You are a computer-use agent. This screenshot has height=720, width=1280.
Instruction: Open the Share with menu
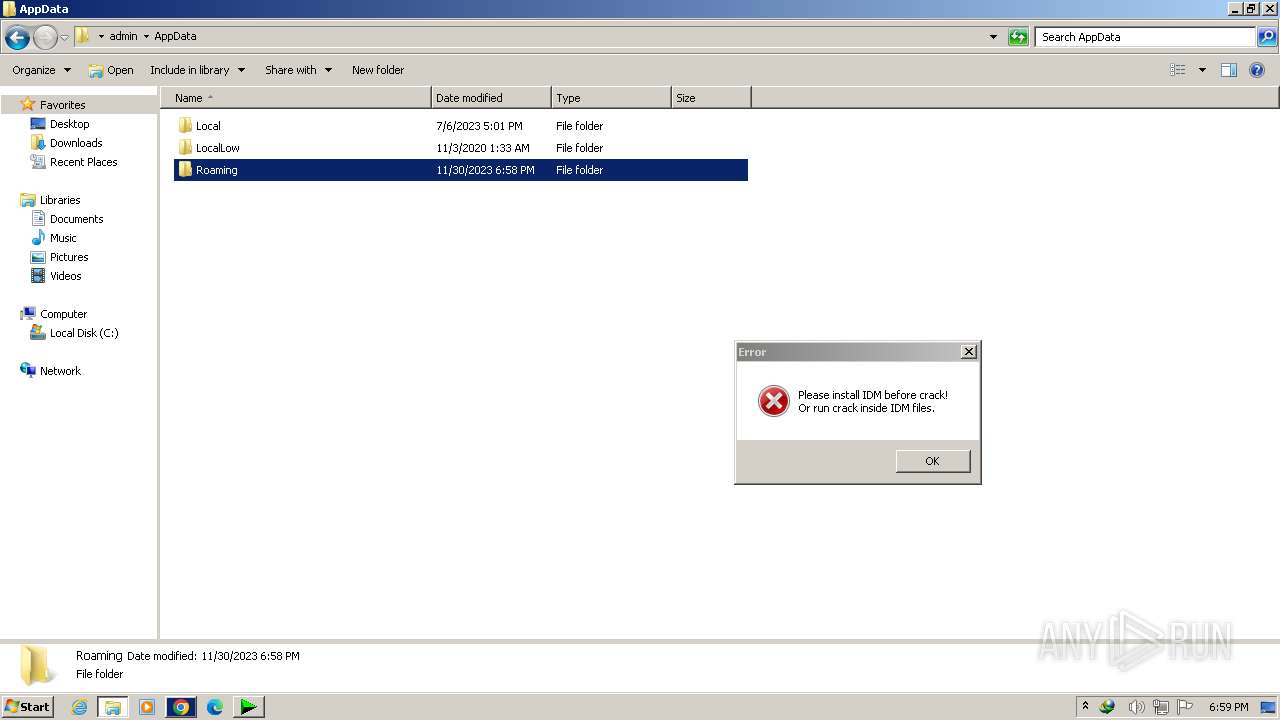click(298, 70)
